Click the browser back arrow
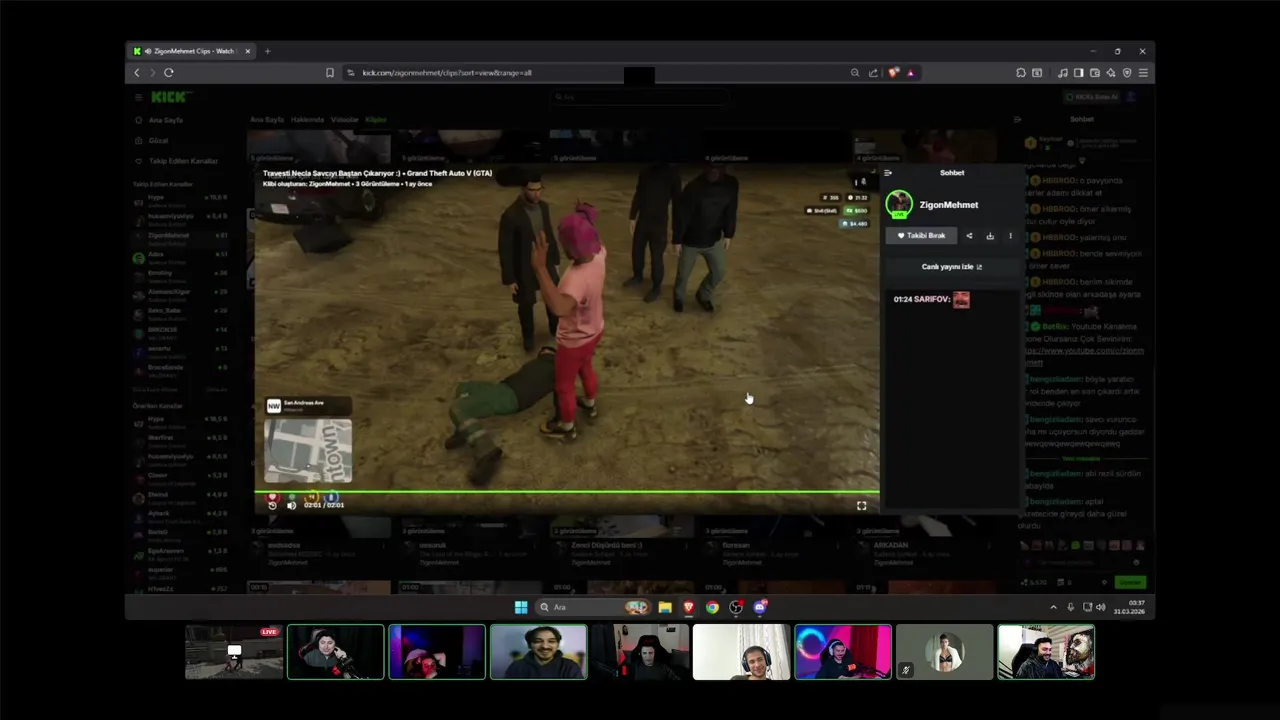This screenshot has height=720, width=1280. 137,73
